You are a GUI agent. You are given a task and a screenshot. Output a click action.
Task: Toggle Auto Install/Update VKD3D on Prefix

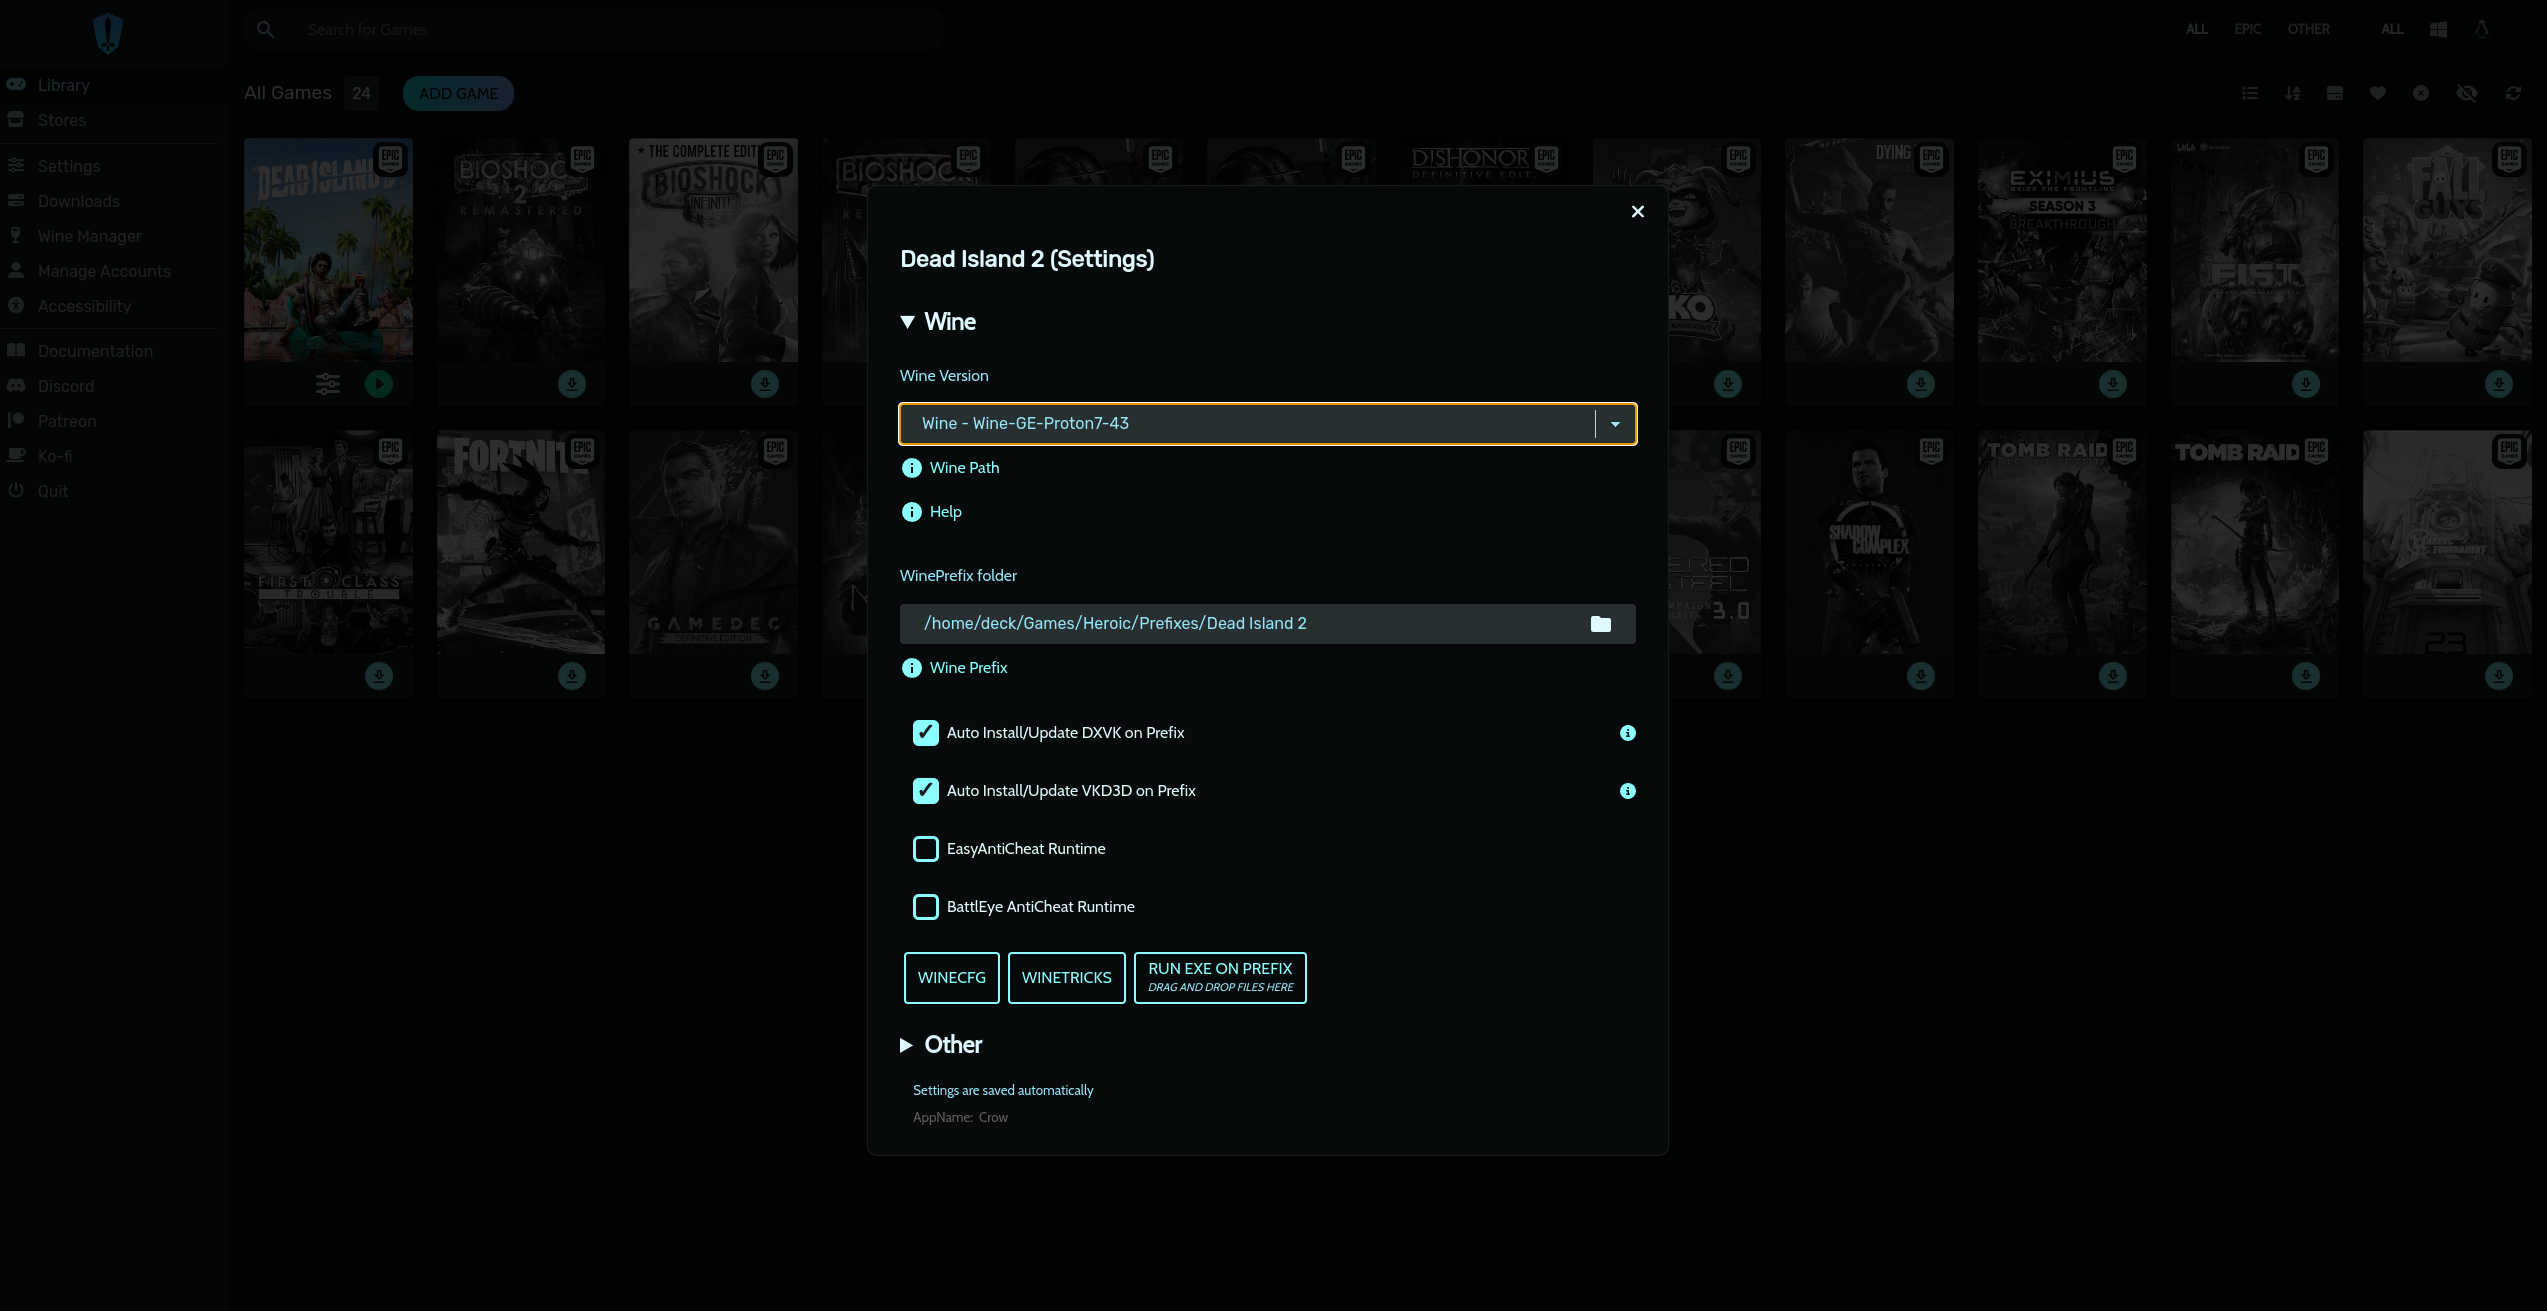[924, 789]
